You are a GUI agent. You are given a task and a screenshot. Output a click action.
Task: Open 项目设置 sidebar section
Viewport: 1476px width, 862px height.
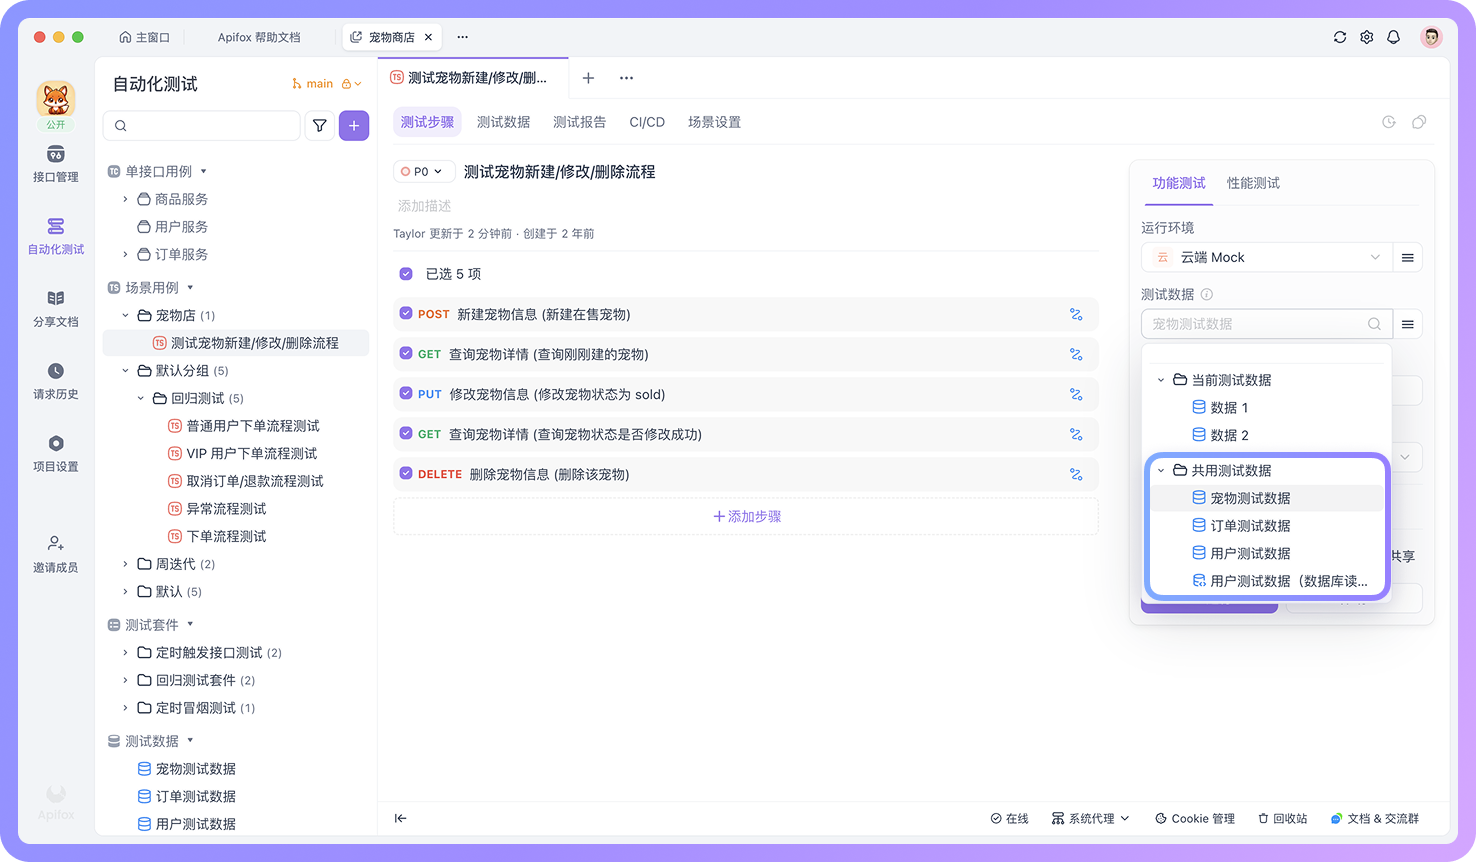click(56, 454)
